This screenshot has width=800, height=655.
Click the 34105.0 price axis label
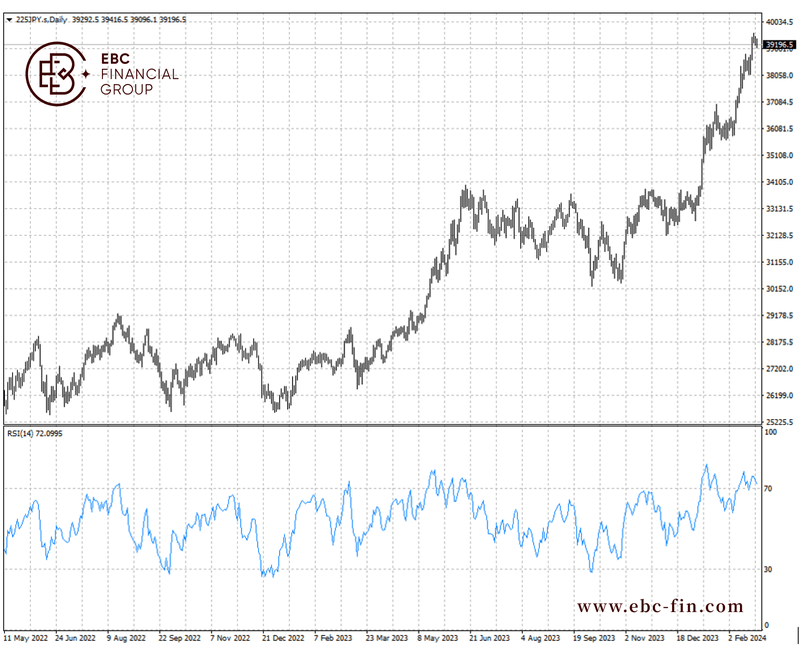(x=778, y=182)
